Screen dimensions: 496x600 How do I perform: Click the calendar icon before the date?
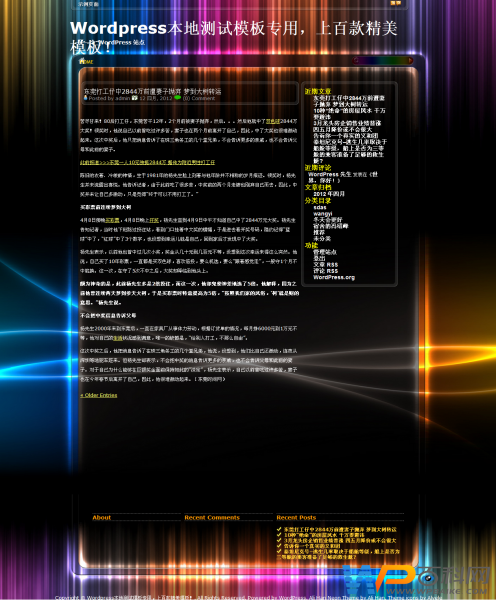click(135, 98)
